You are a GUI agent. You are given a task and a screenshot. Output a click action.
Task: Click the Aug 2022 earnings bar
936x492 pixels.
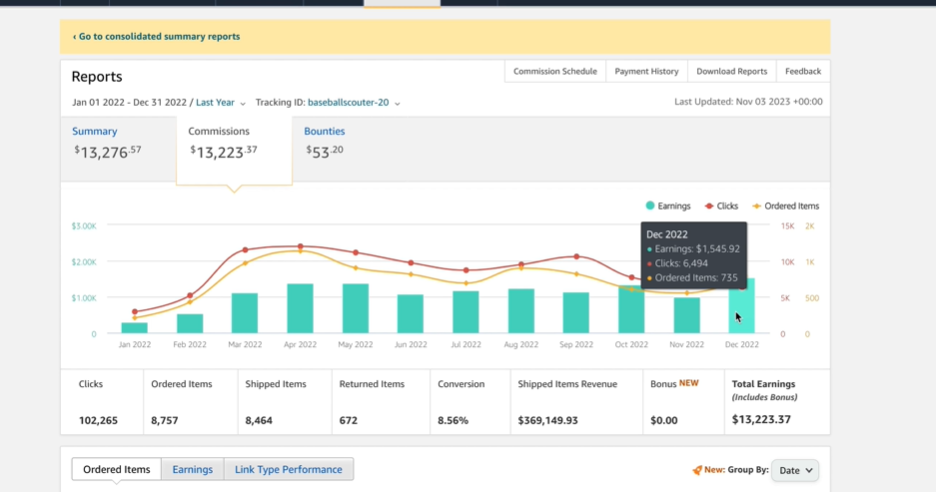click(521, 311)
